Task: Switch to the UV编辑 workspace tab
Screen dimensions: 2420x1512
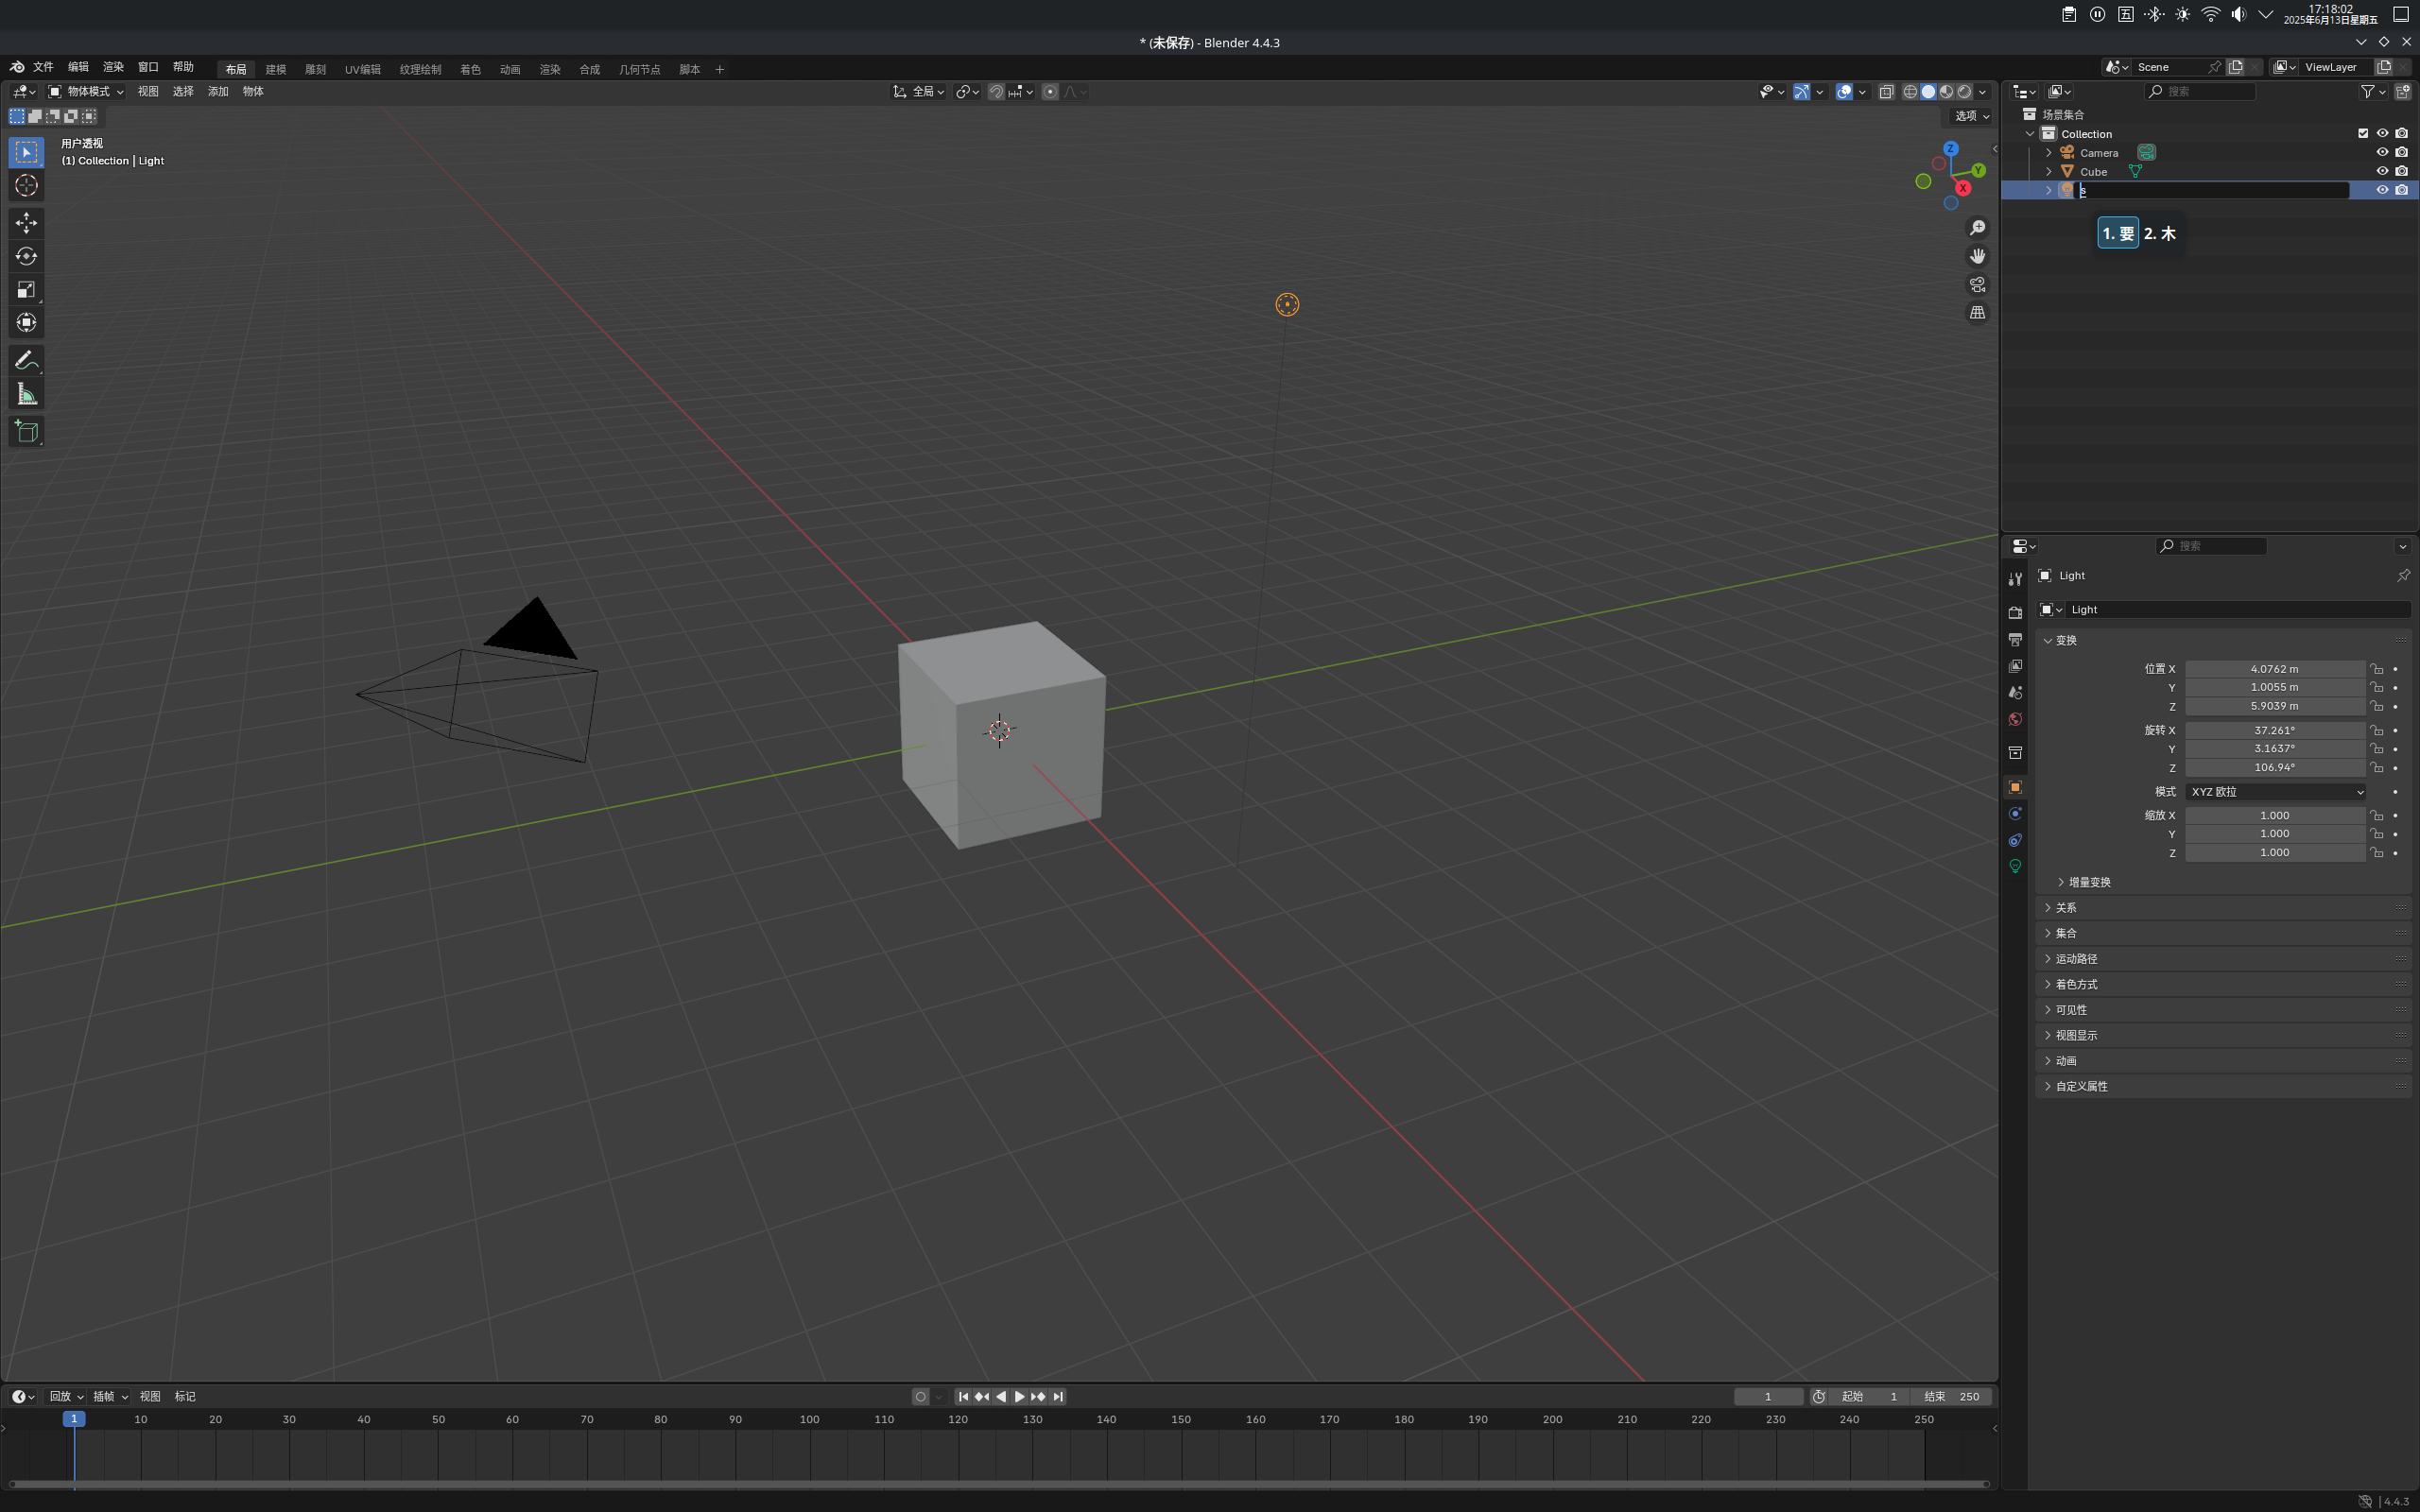Action: pyautogui.click(x=363, y=69)
